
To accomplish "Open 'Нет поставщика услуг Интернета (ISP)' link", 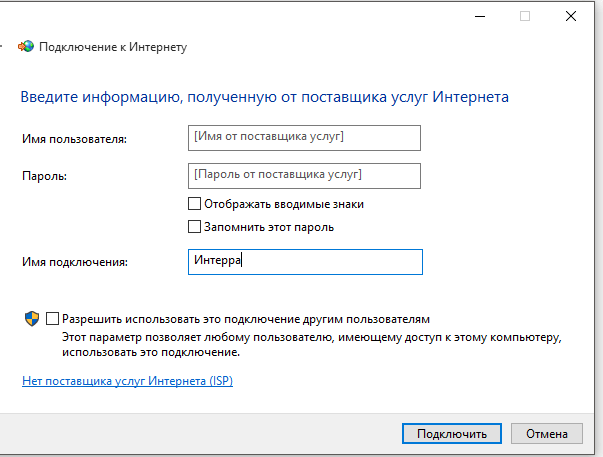I will pos(127,381).
